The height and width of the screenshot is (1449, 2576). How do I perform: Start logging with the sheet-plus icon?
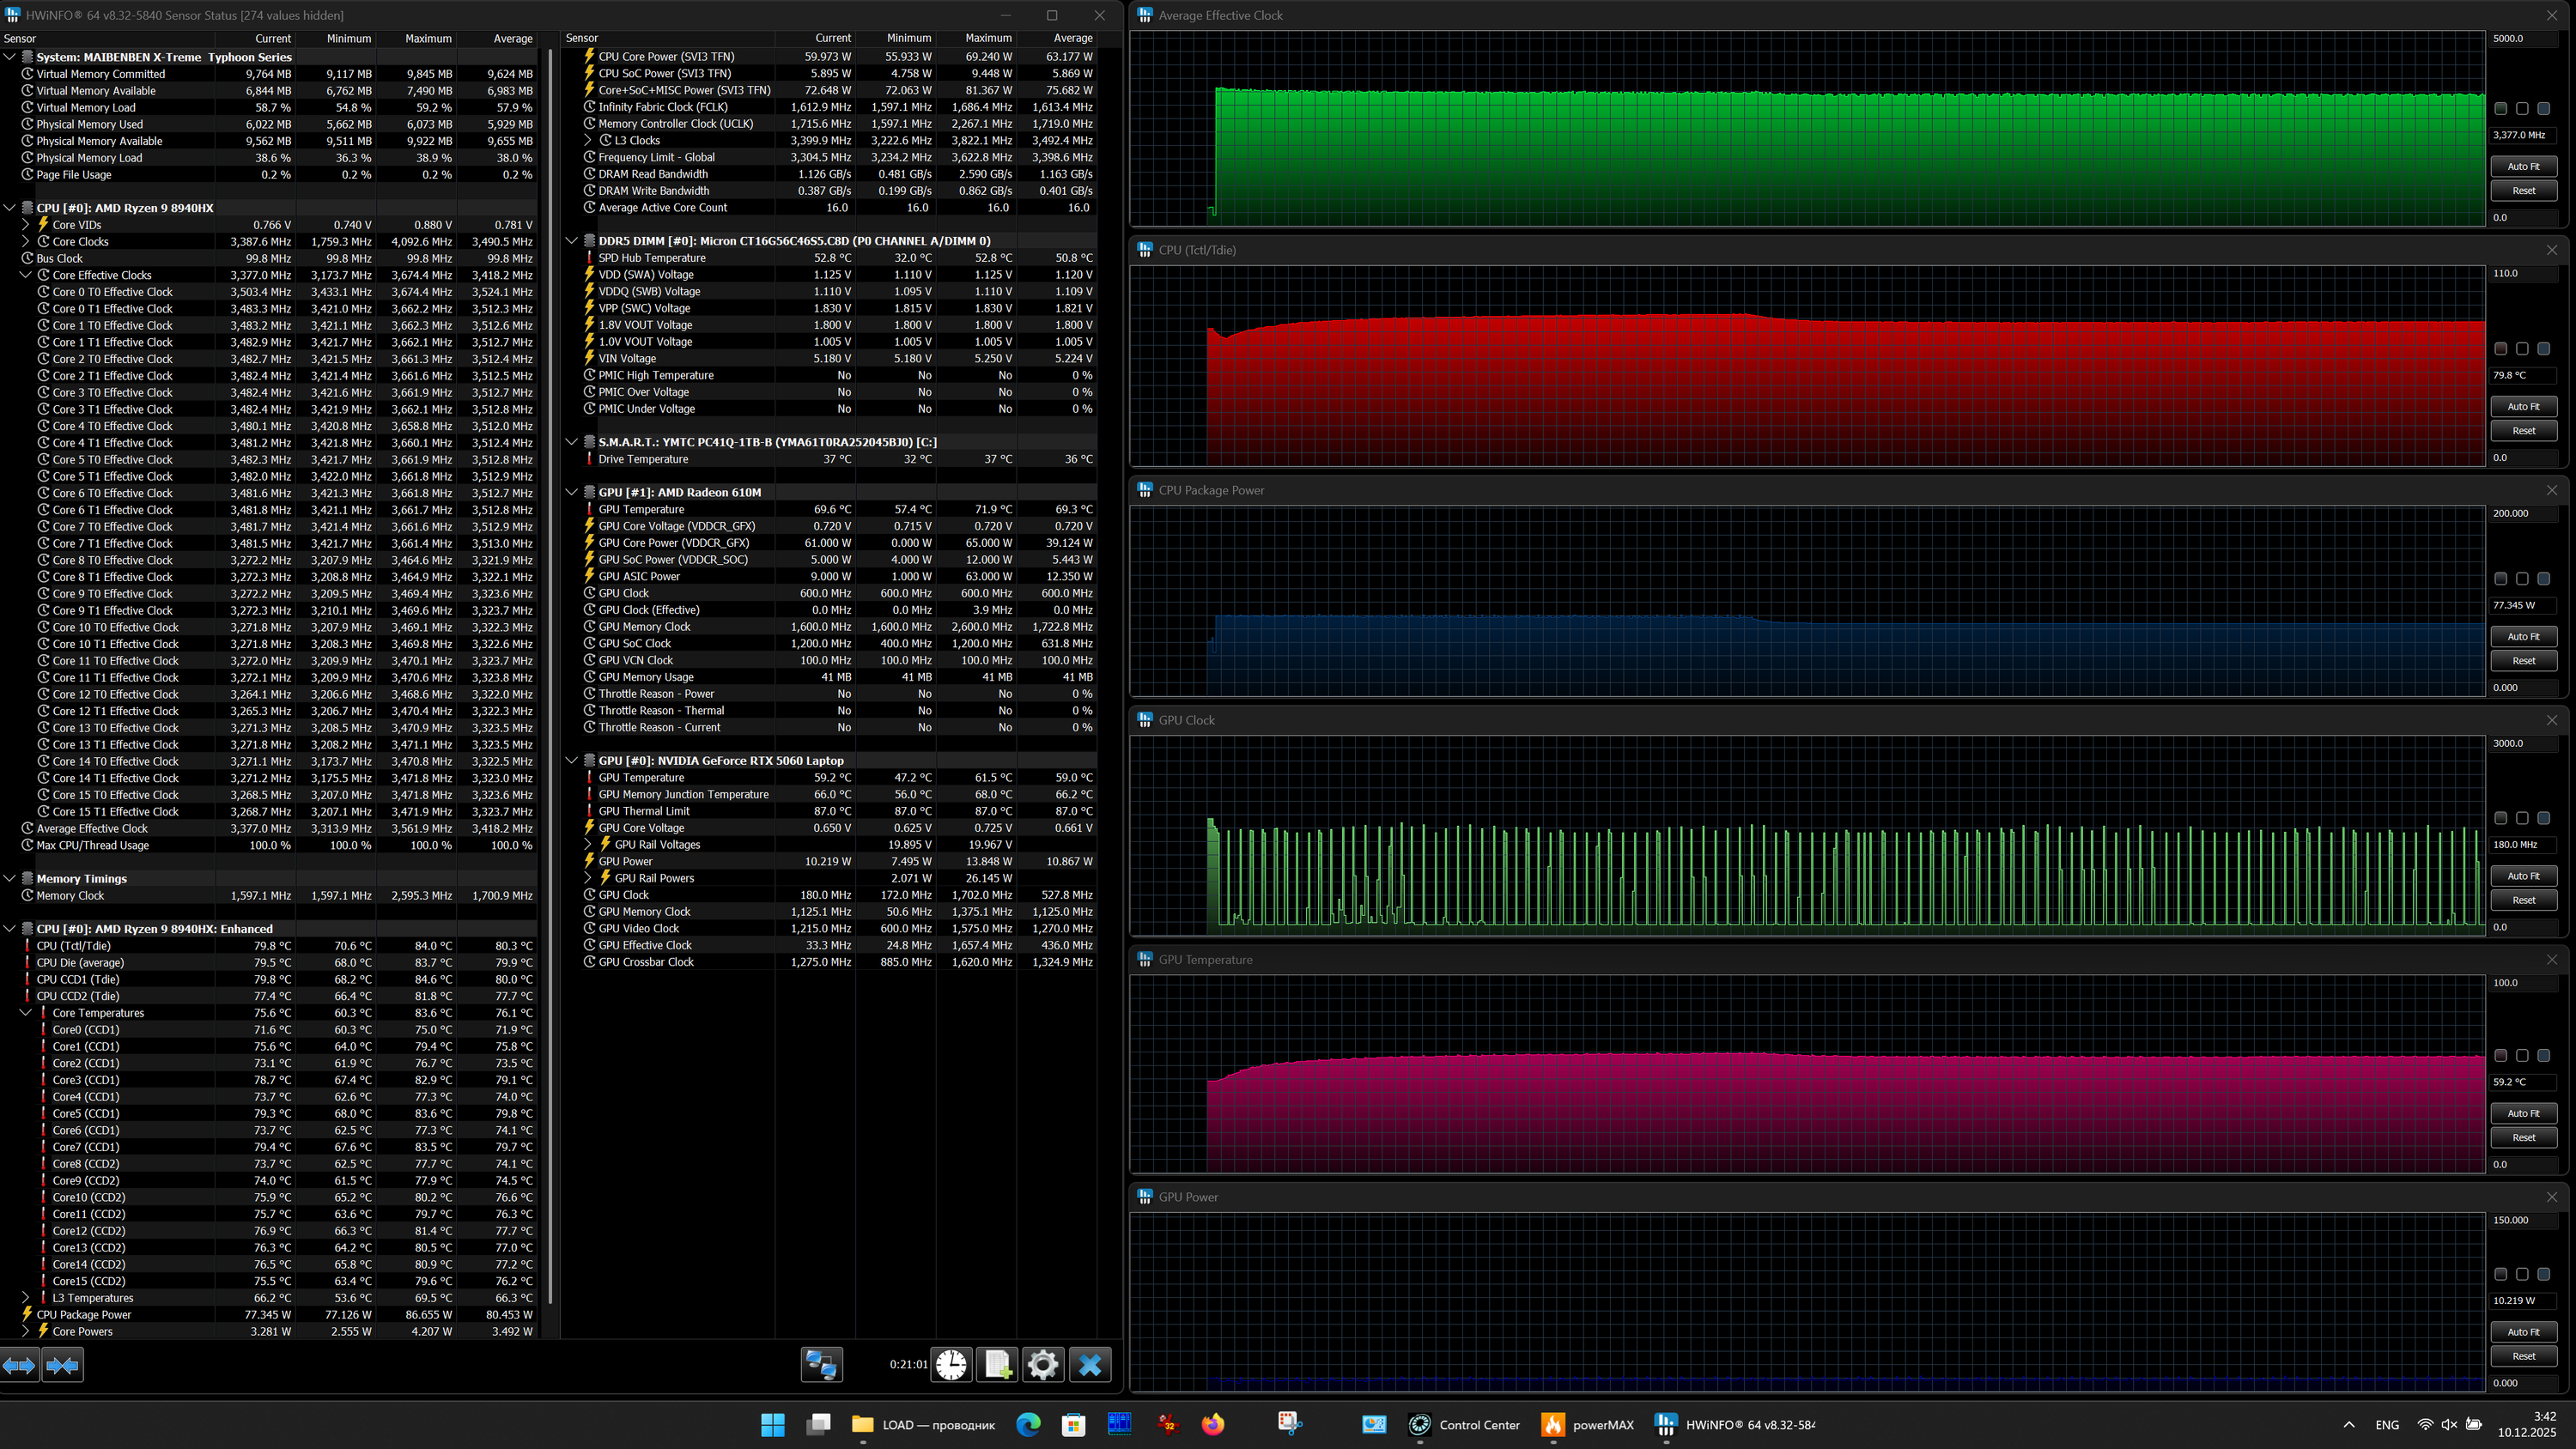(x=997, y=1364)
